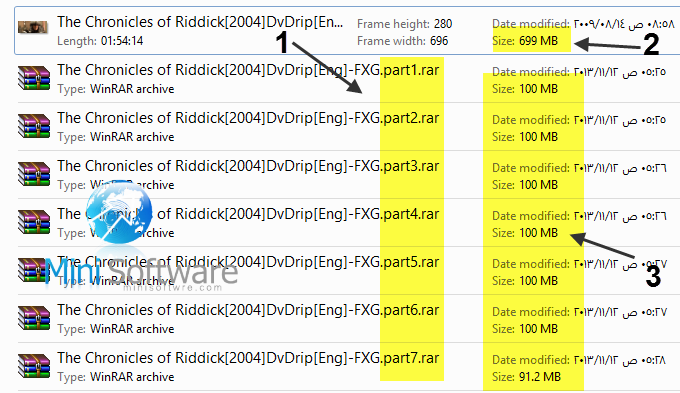Click the file name ending in FXG.part5.rar
This screenshot has width=680, height=393.
coord(248,262)
